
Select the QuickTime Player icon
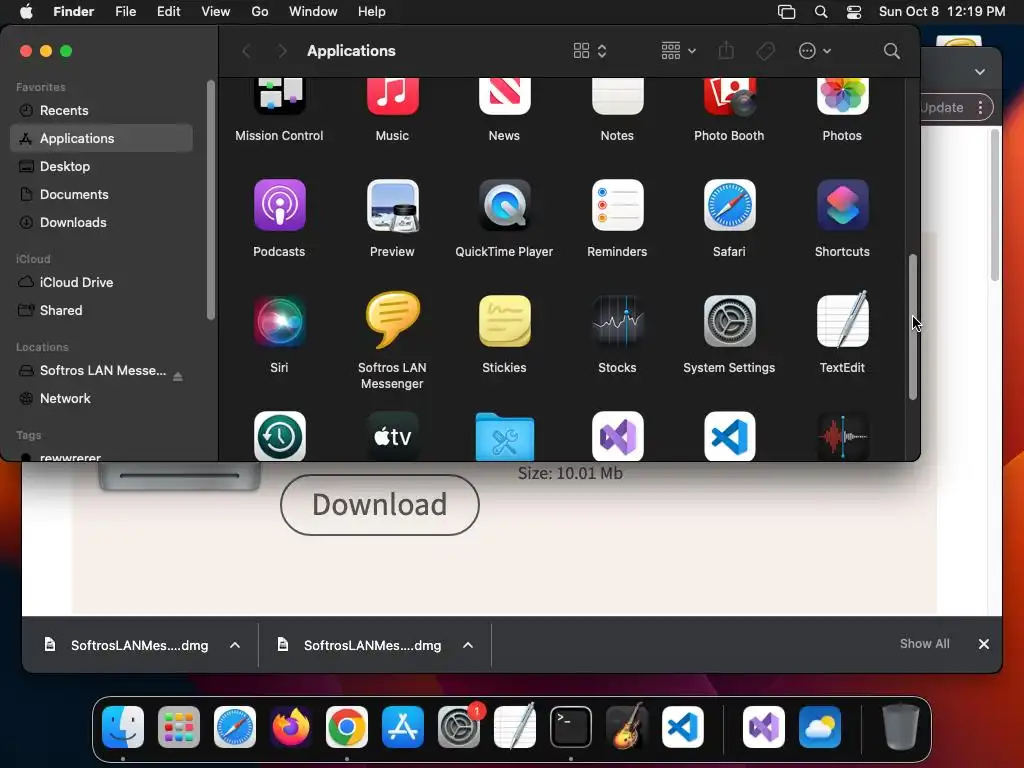point(505,205)
